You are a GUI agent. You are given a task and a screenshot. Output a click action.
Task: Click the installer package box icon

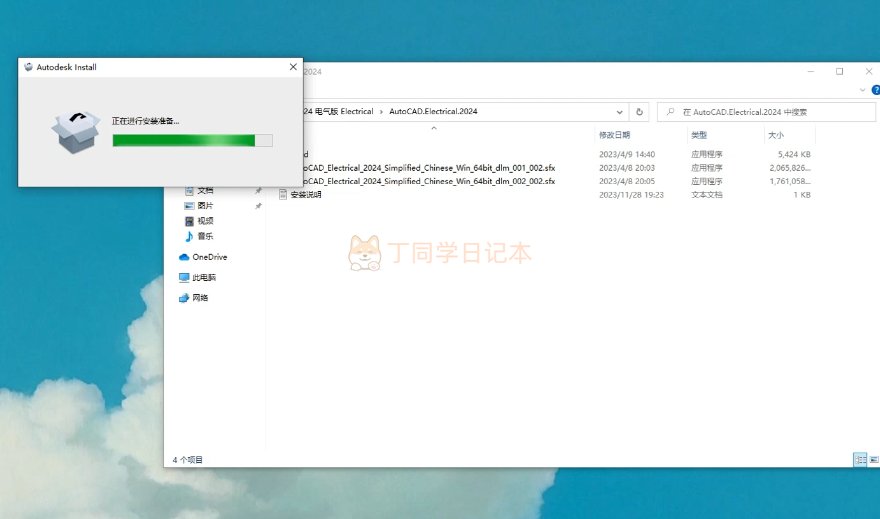tap(76, 132)
